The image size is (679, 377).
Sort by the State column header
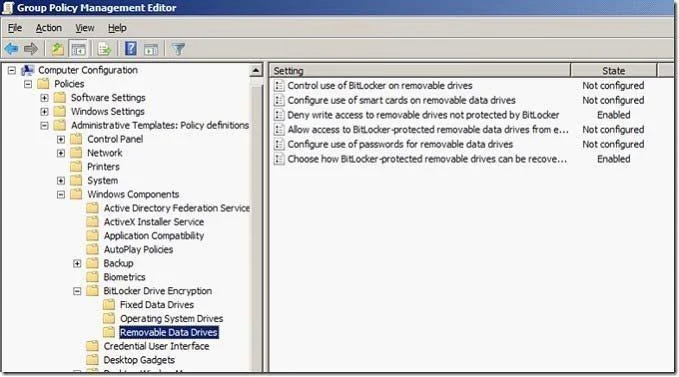(x=614, y=71)
